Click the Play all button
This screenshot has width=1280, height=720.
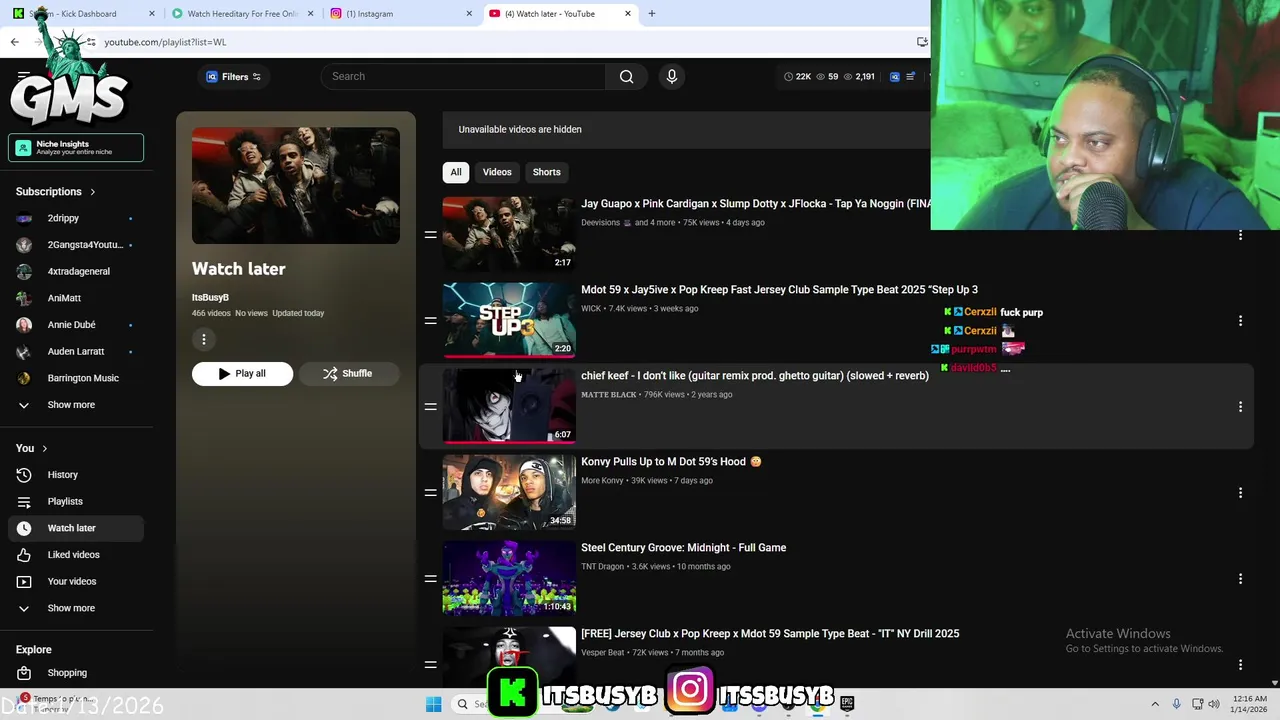pos(242,374)
